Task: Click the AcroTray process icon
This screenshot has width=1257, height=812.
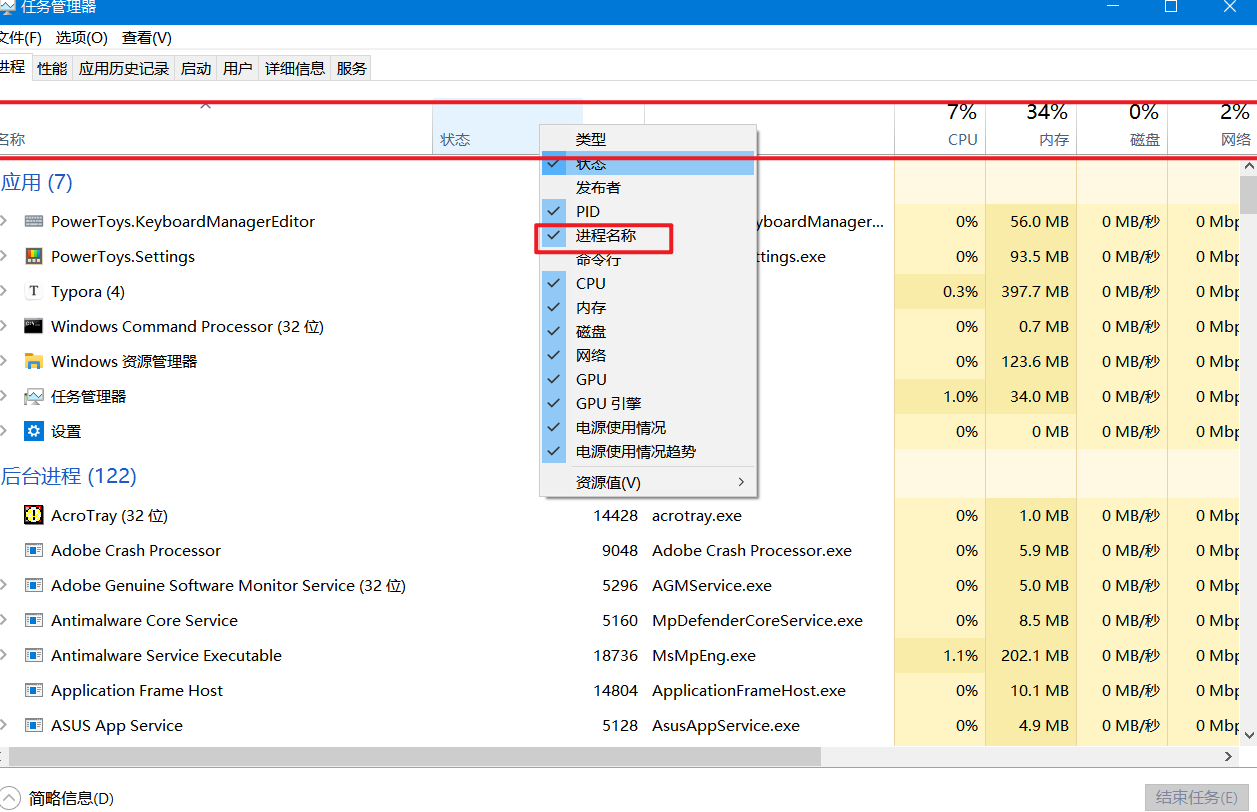Action: pyautogui.click(x=34, y=516)
